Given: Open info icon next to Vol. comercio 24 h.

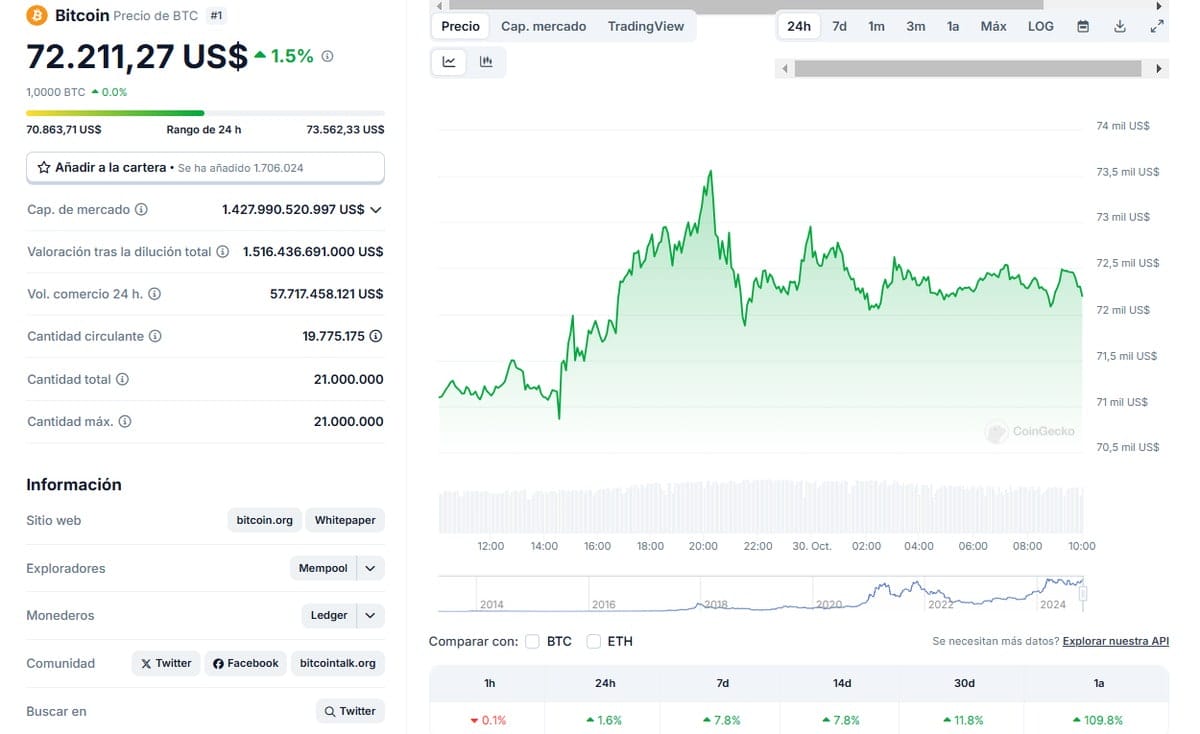Looking at the screenshot, I should 154,294.
